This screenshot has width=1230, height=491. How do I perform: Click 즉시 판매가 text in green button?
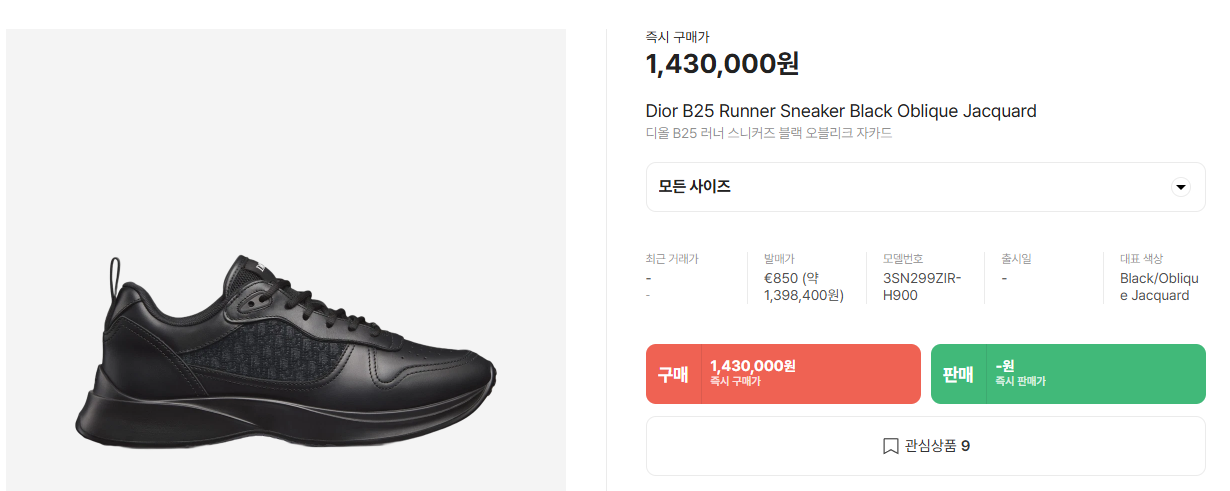pos(1021,382)
